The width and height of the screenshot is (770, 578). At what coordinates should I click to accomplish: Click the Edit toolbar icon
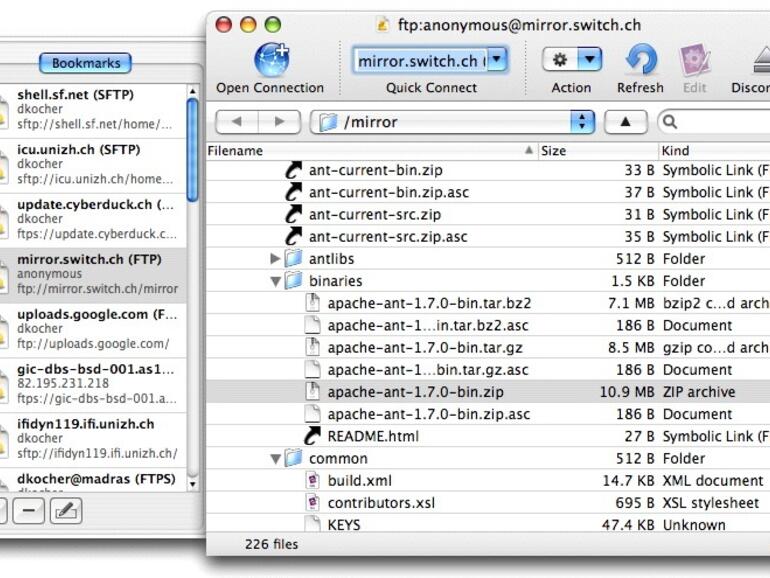click(694, 60)
